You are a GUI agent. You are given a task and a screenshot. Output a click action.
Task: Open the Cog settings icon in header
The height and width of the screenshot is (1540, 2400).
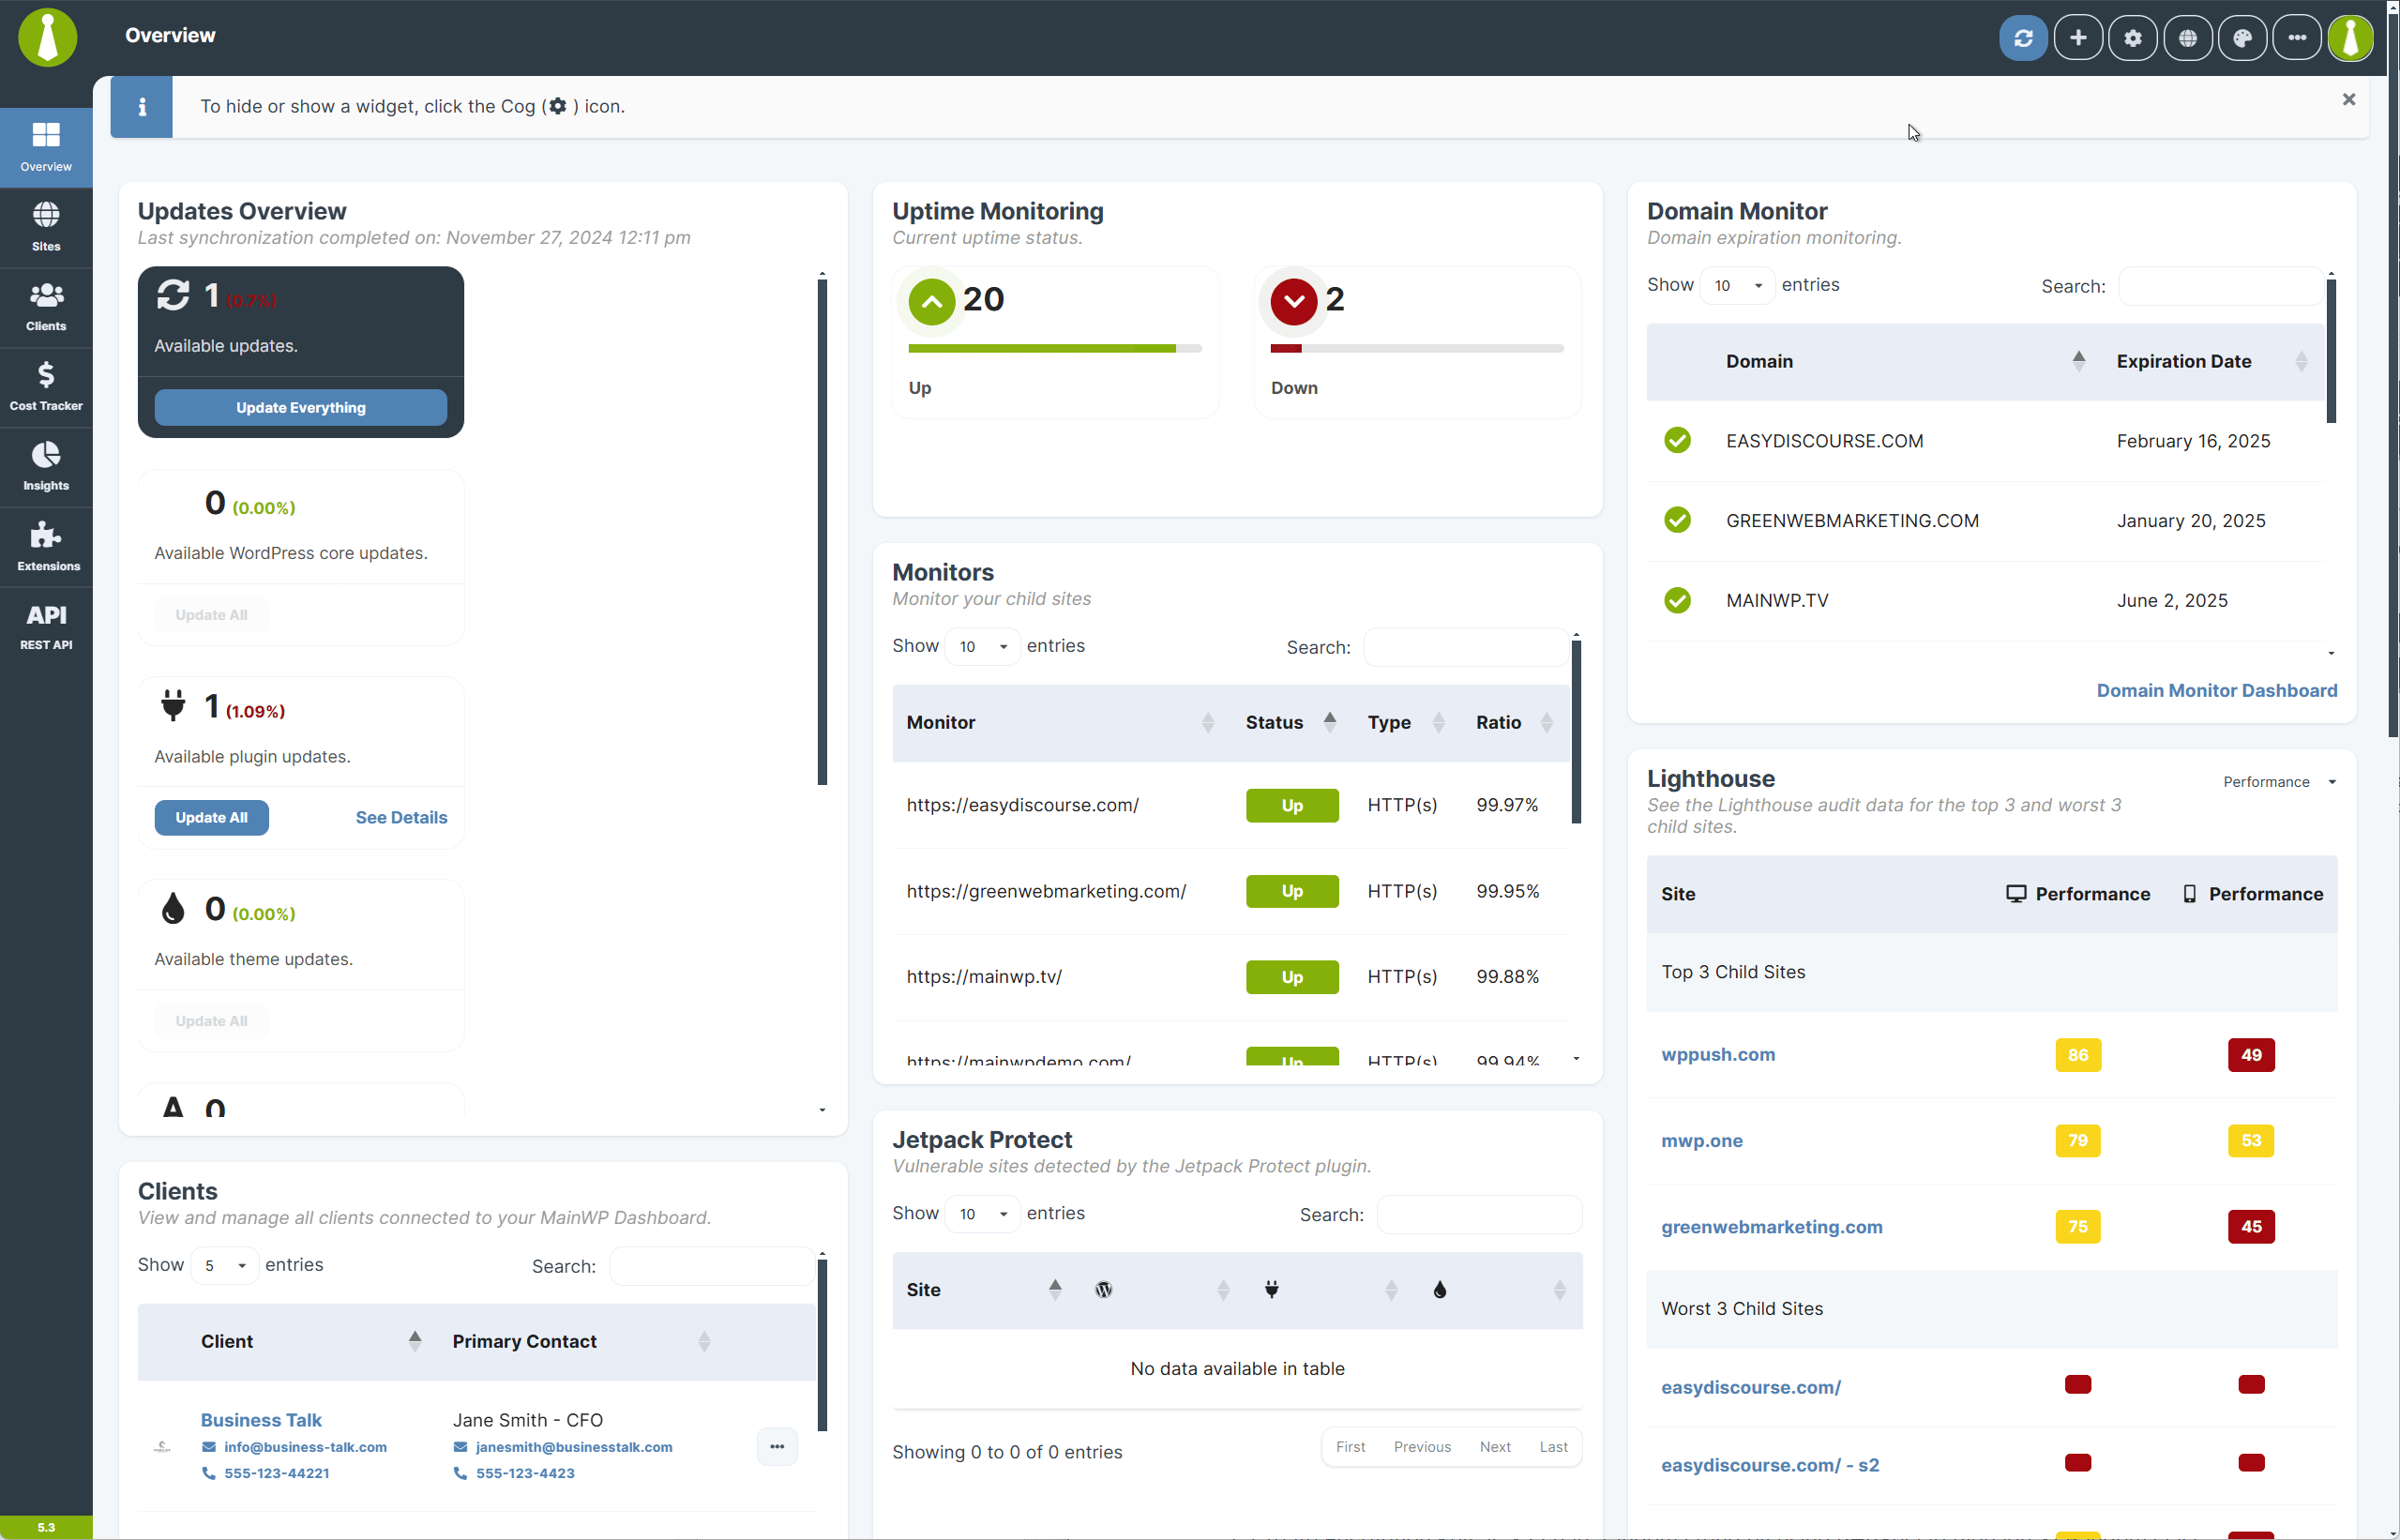pos(2133,38)
